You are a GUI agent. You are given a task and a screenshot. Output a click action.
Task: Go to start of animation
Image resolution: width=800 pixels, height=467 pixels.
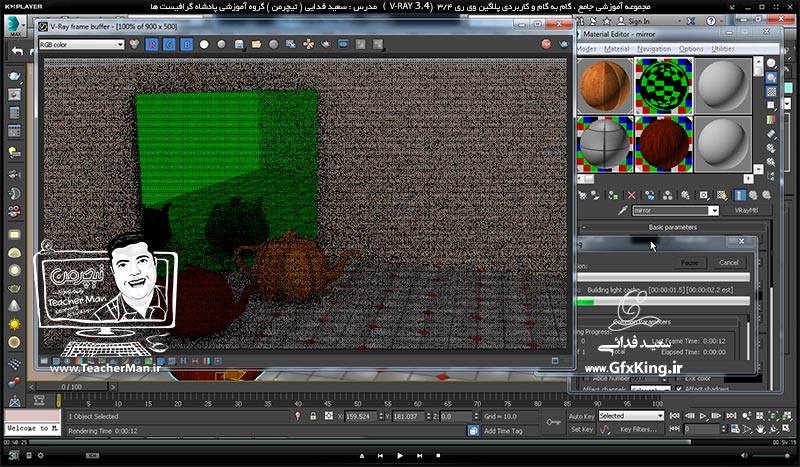(x=674, y=416)
